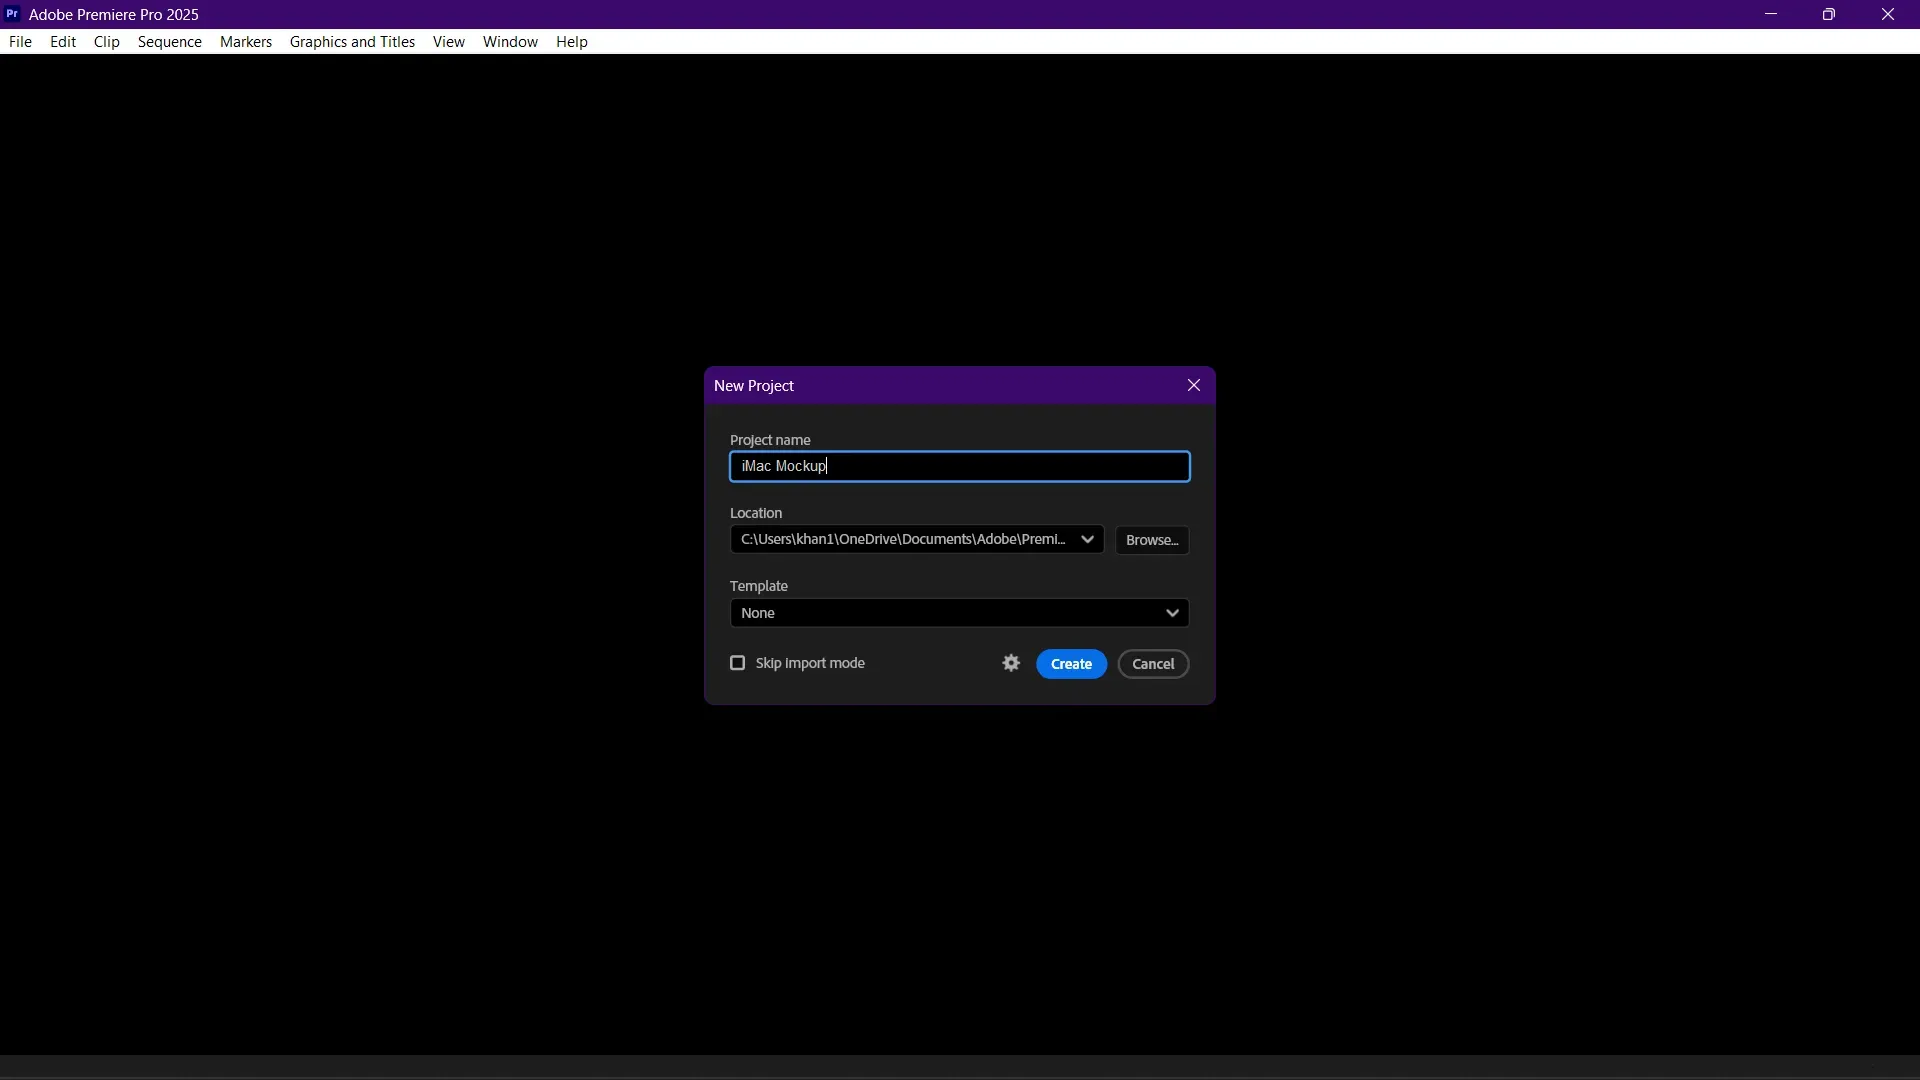This screenshot has width=1920, height=1080.
Task: Open the Clip menu
Action: 106,42
